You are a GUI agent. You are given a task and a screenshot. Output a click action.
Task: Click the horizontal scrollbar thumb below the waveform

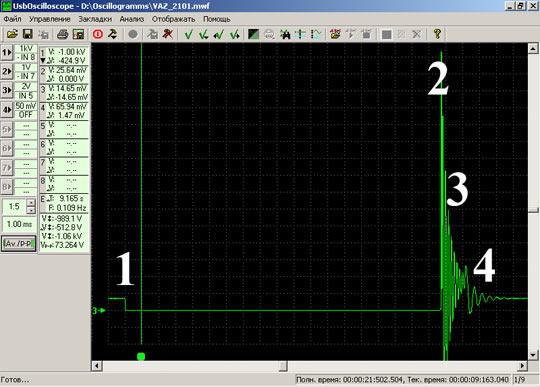[x=283, y=366]
